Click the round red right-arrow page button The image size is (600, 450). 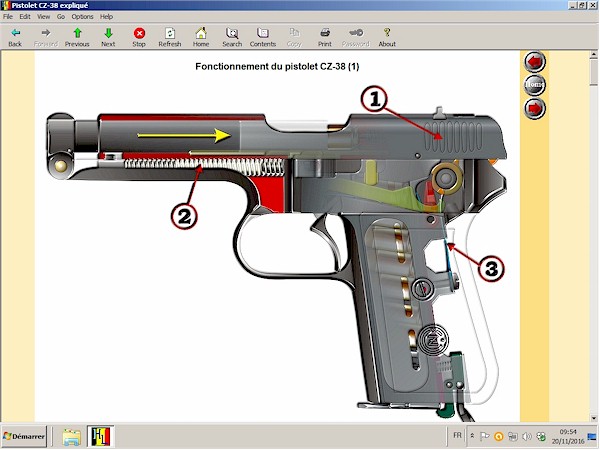[x=534, y=108]
